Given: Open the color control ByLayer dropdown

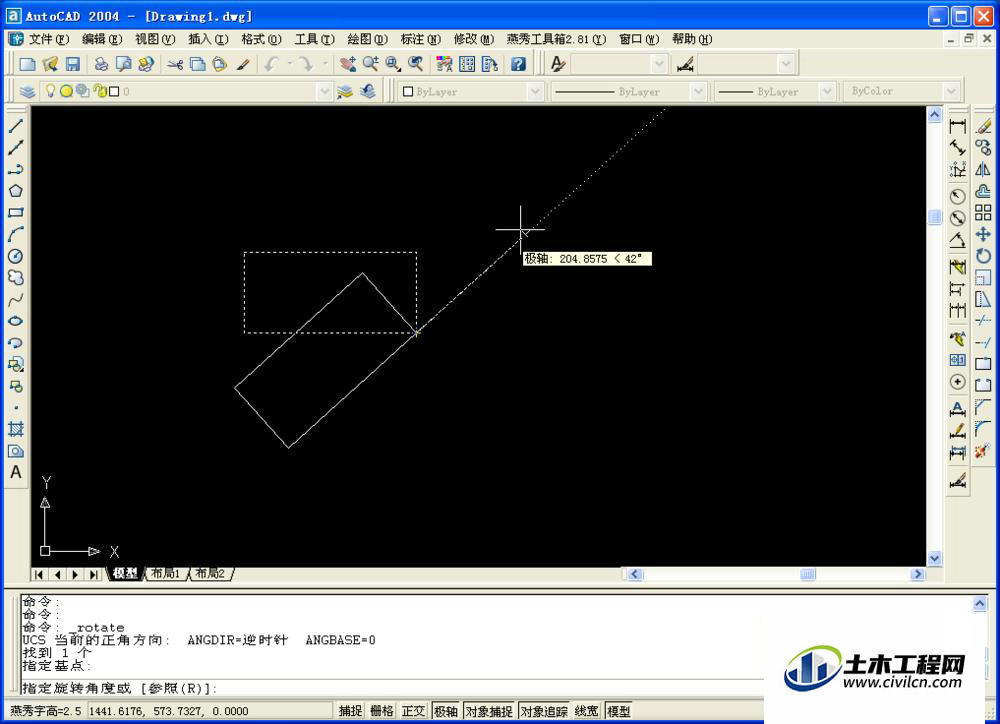Looking at the screenshot, I should tap(535, 91).
